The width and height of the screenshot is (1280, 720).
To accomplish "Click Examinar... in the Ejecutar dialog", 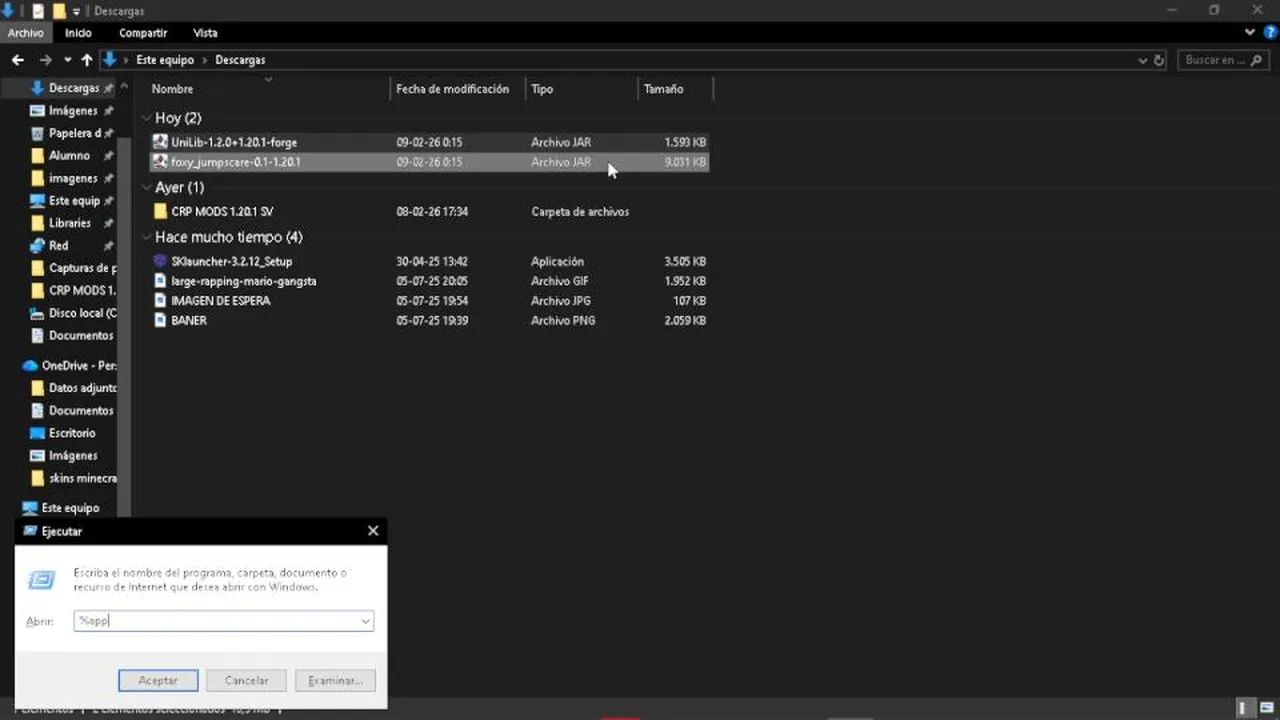I will (335, 681).
